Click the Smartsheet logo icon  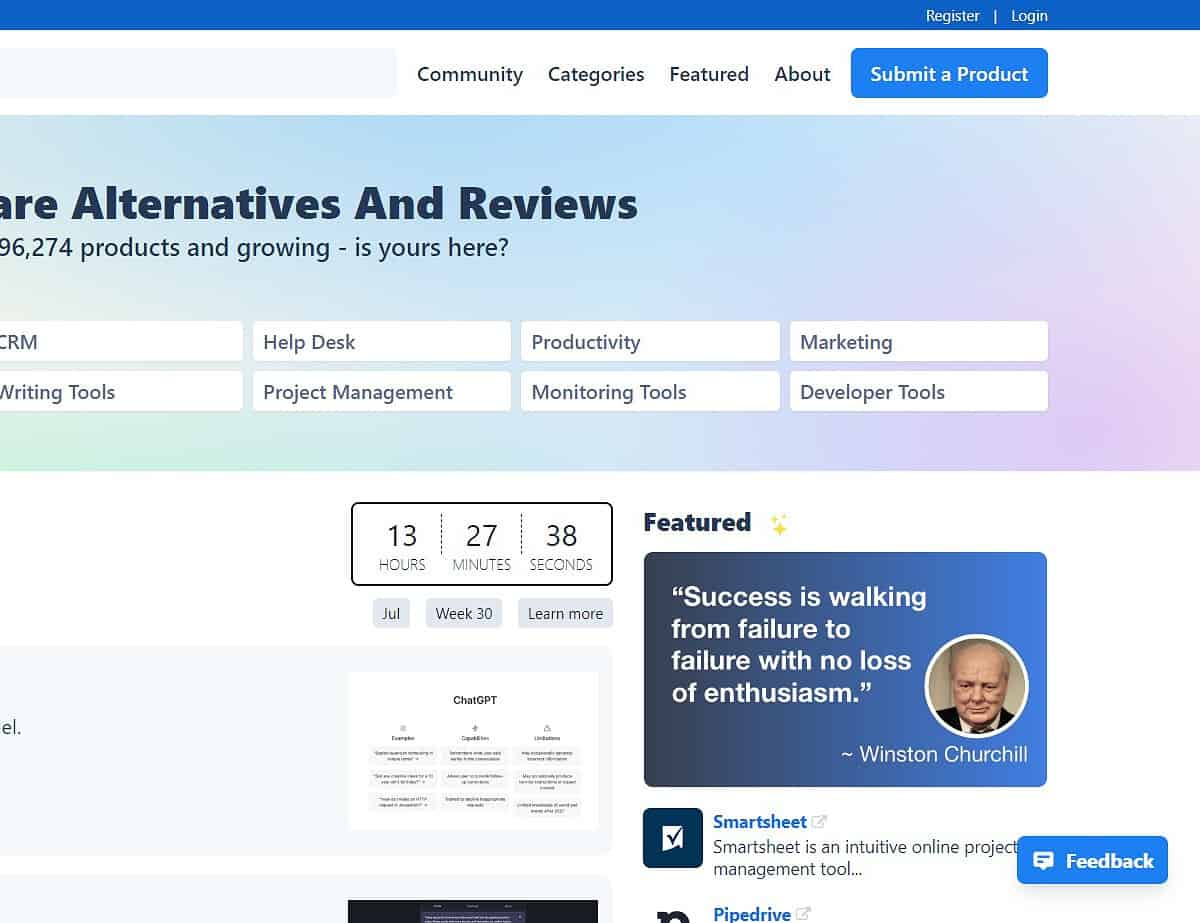click(x=673, y=838)
